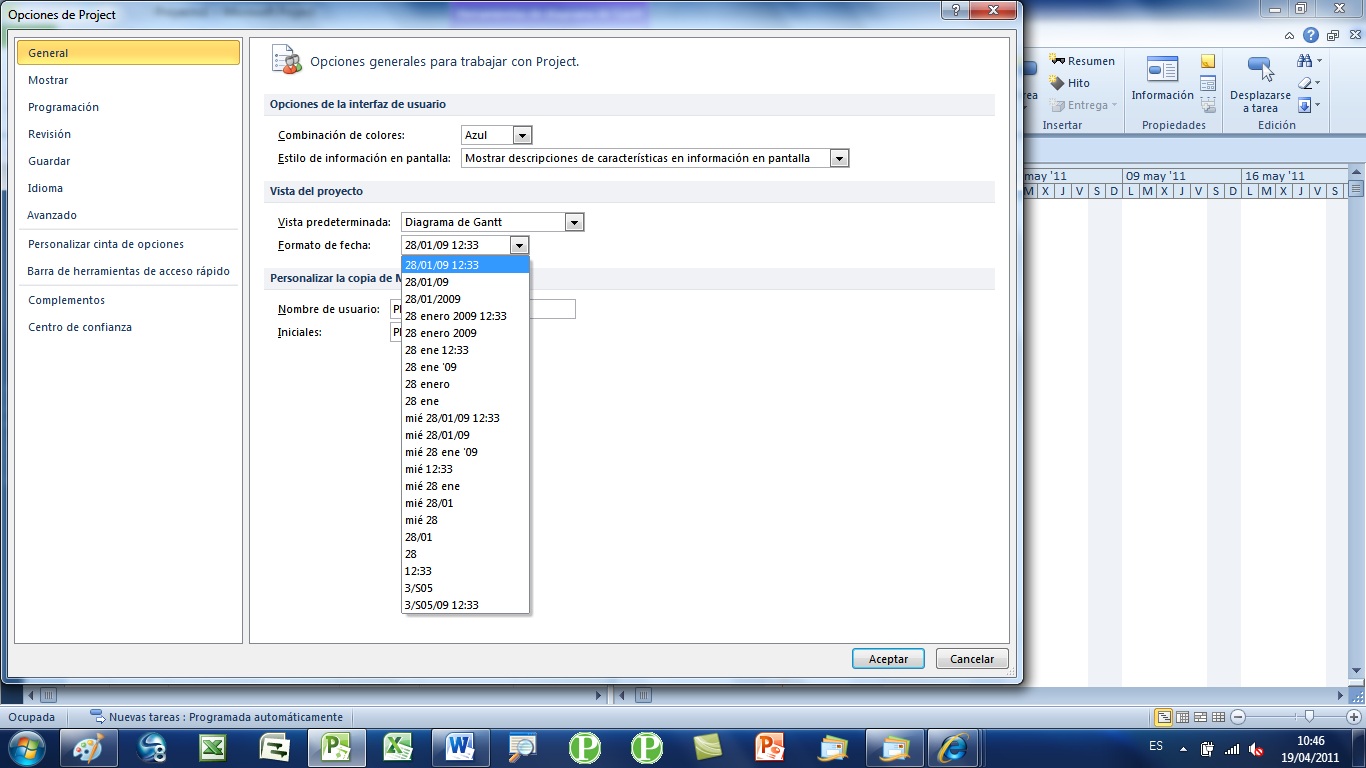The width and height of the screenshot is (1366, 768).
Task: Open PowerPoint from the taskbar
Action: [770, 747]
